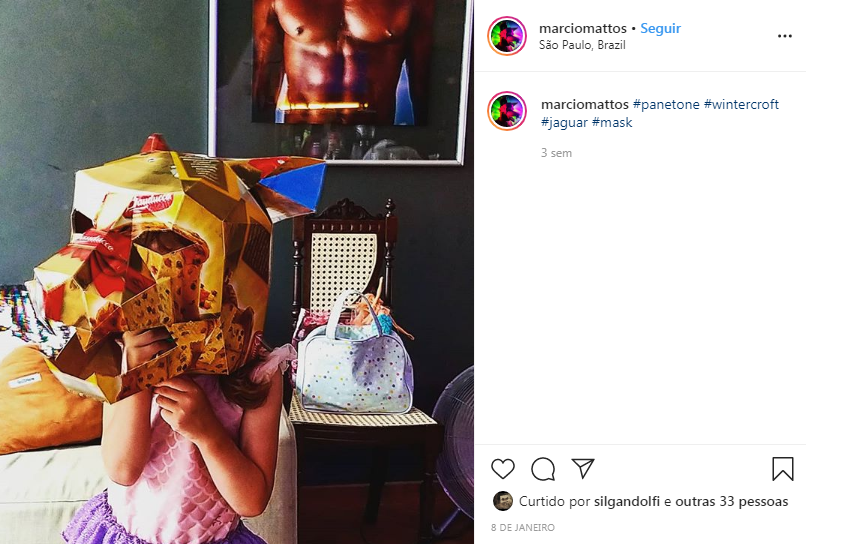Click the 8 DE JANEIRO post date
The height and width of the screenshot is (544, 849).
coord(523,527)
